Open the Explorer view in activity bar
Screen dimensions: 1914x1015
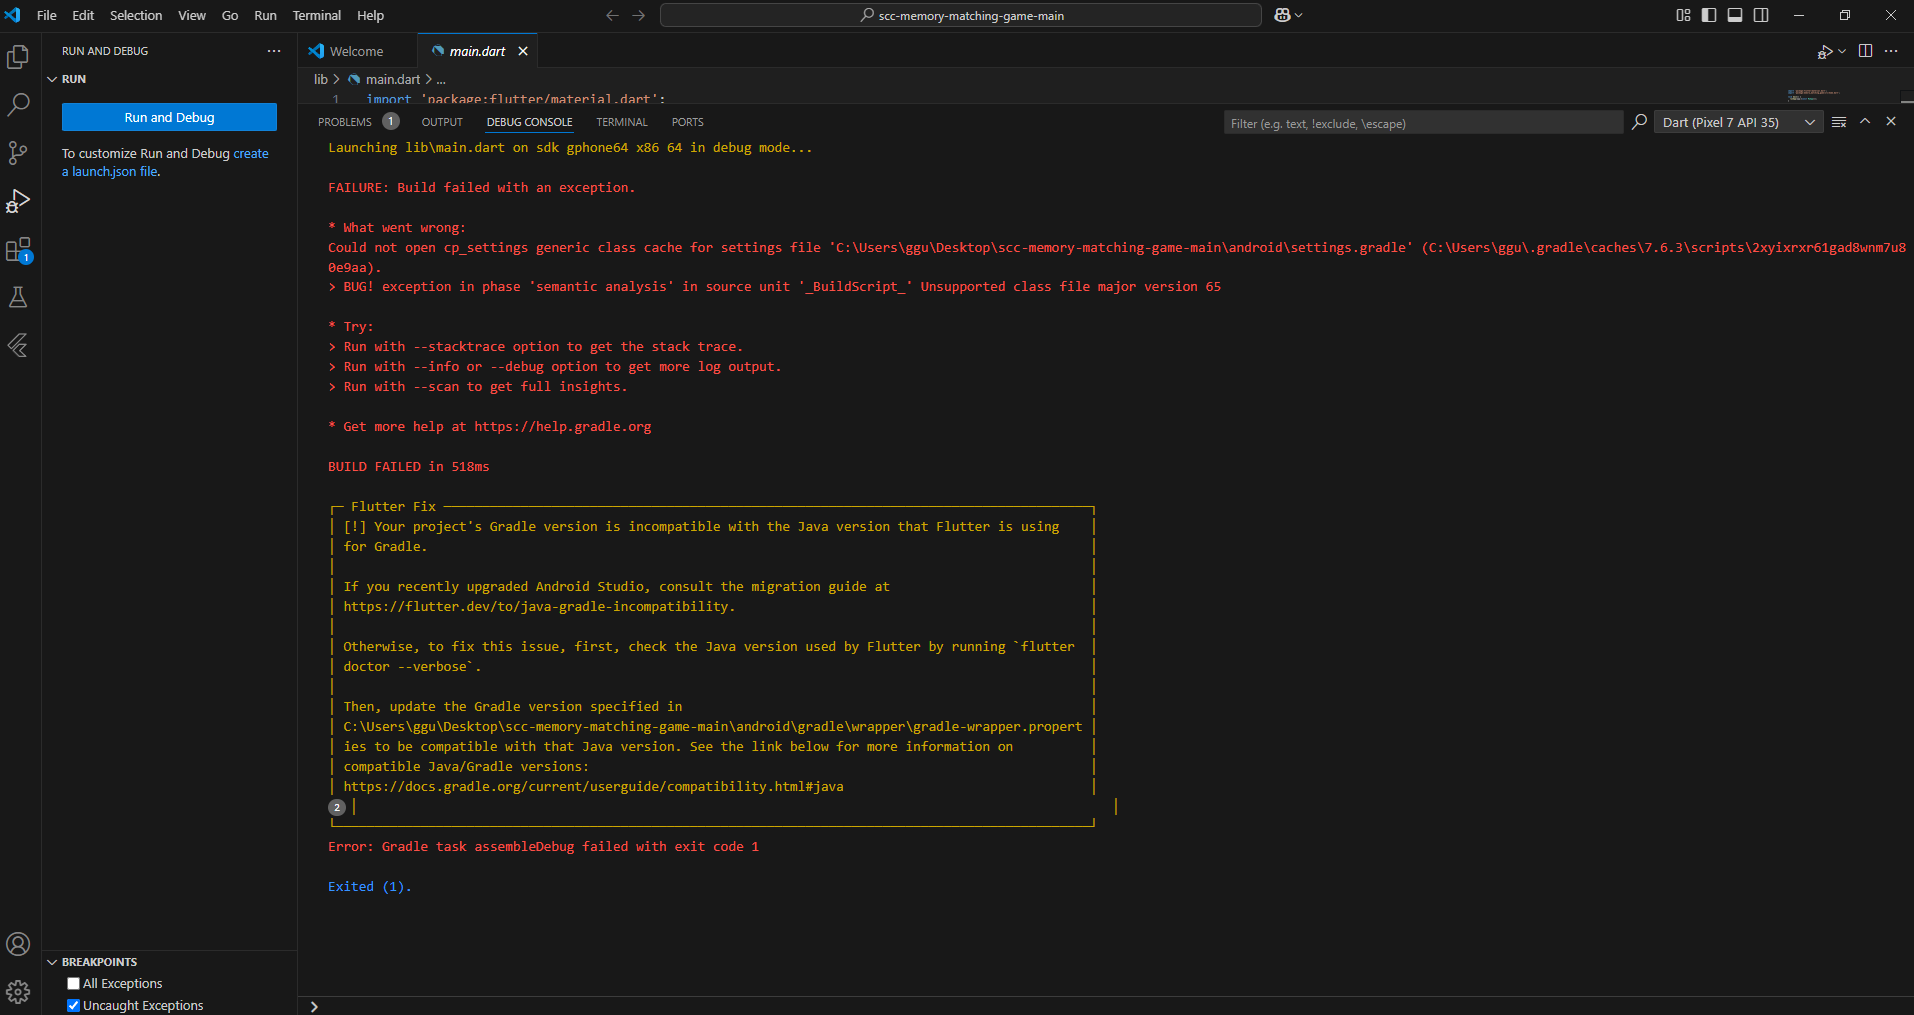click(18, 57)
